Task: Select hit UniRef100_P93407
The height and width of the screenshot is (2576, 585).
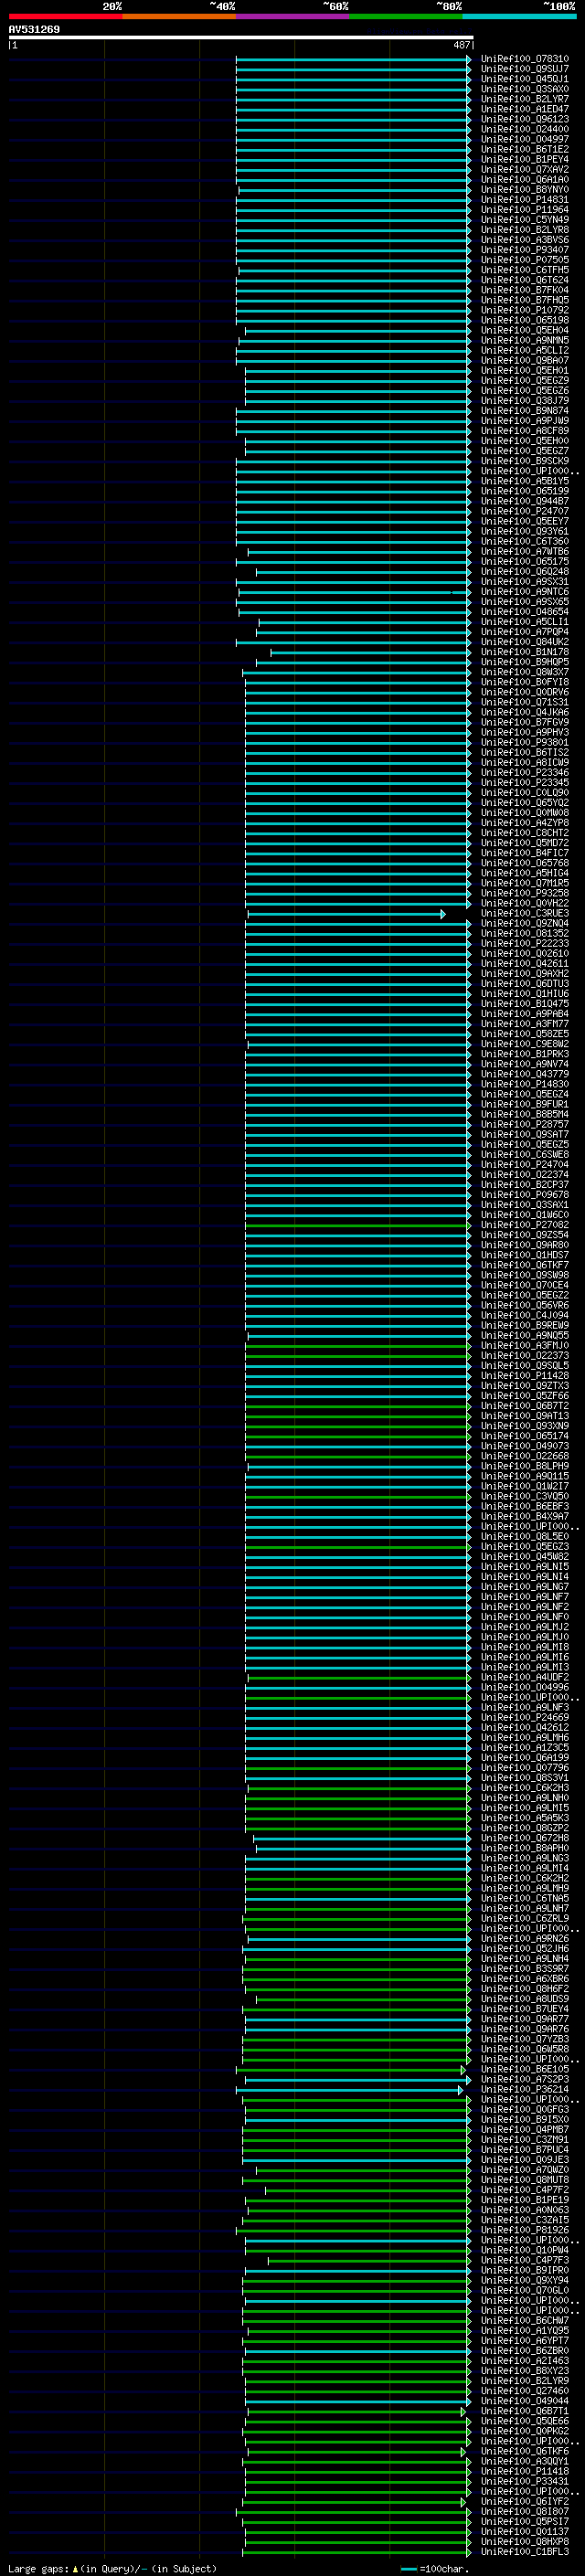Action: 525,250
